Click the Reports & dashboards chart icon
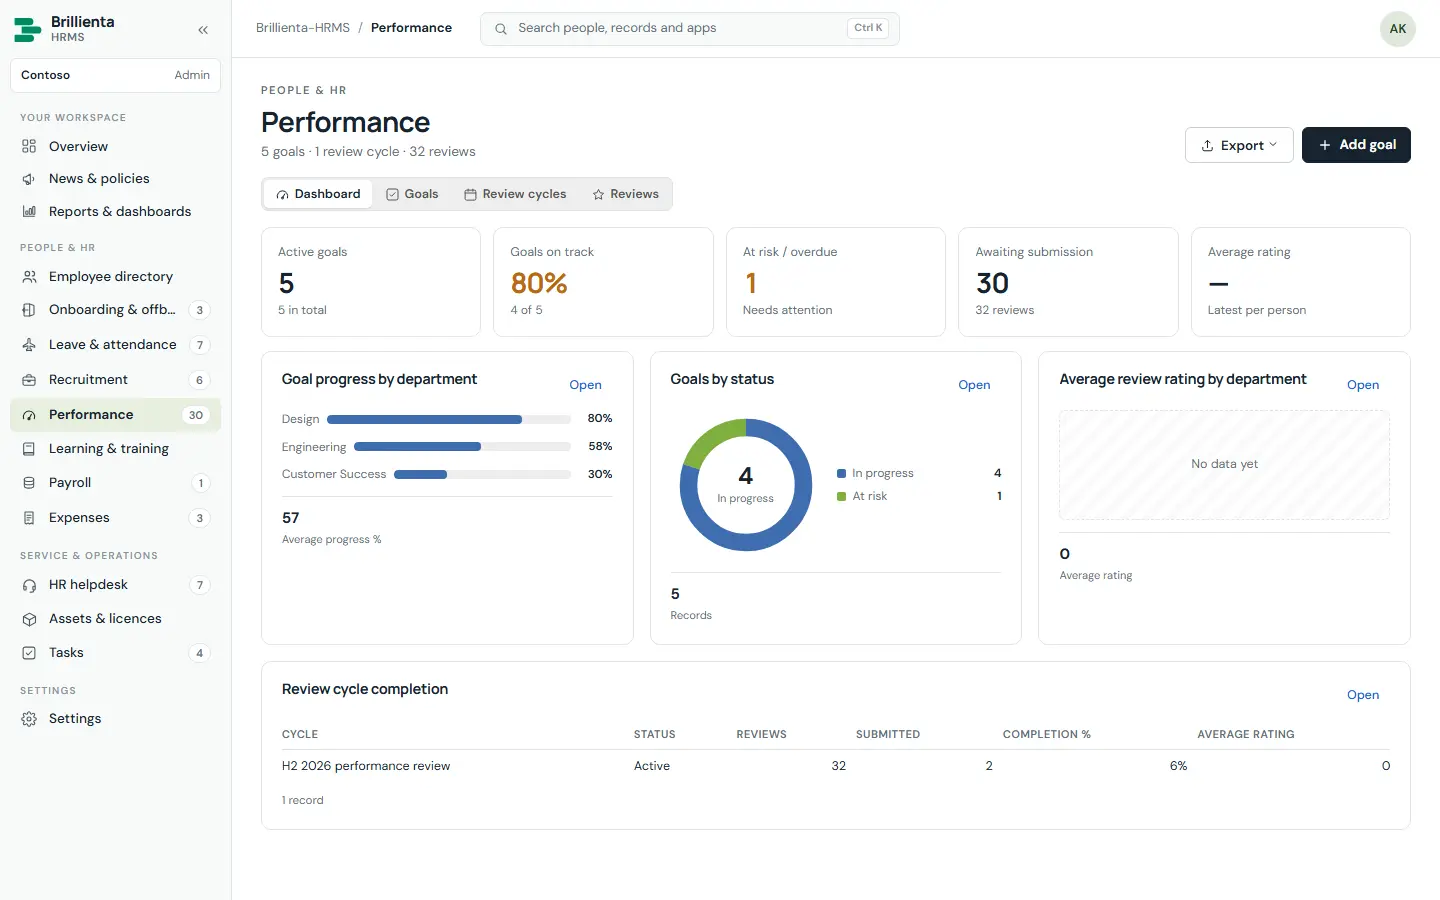Viewport: 1440px width, 900px height. [29, 212]
